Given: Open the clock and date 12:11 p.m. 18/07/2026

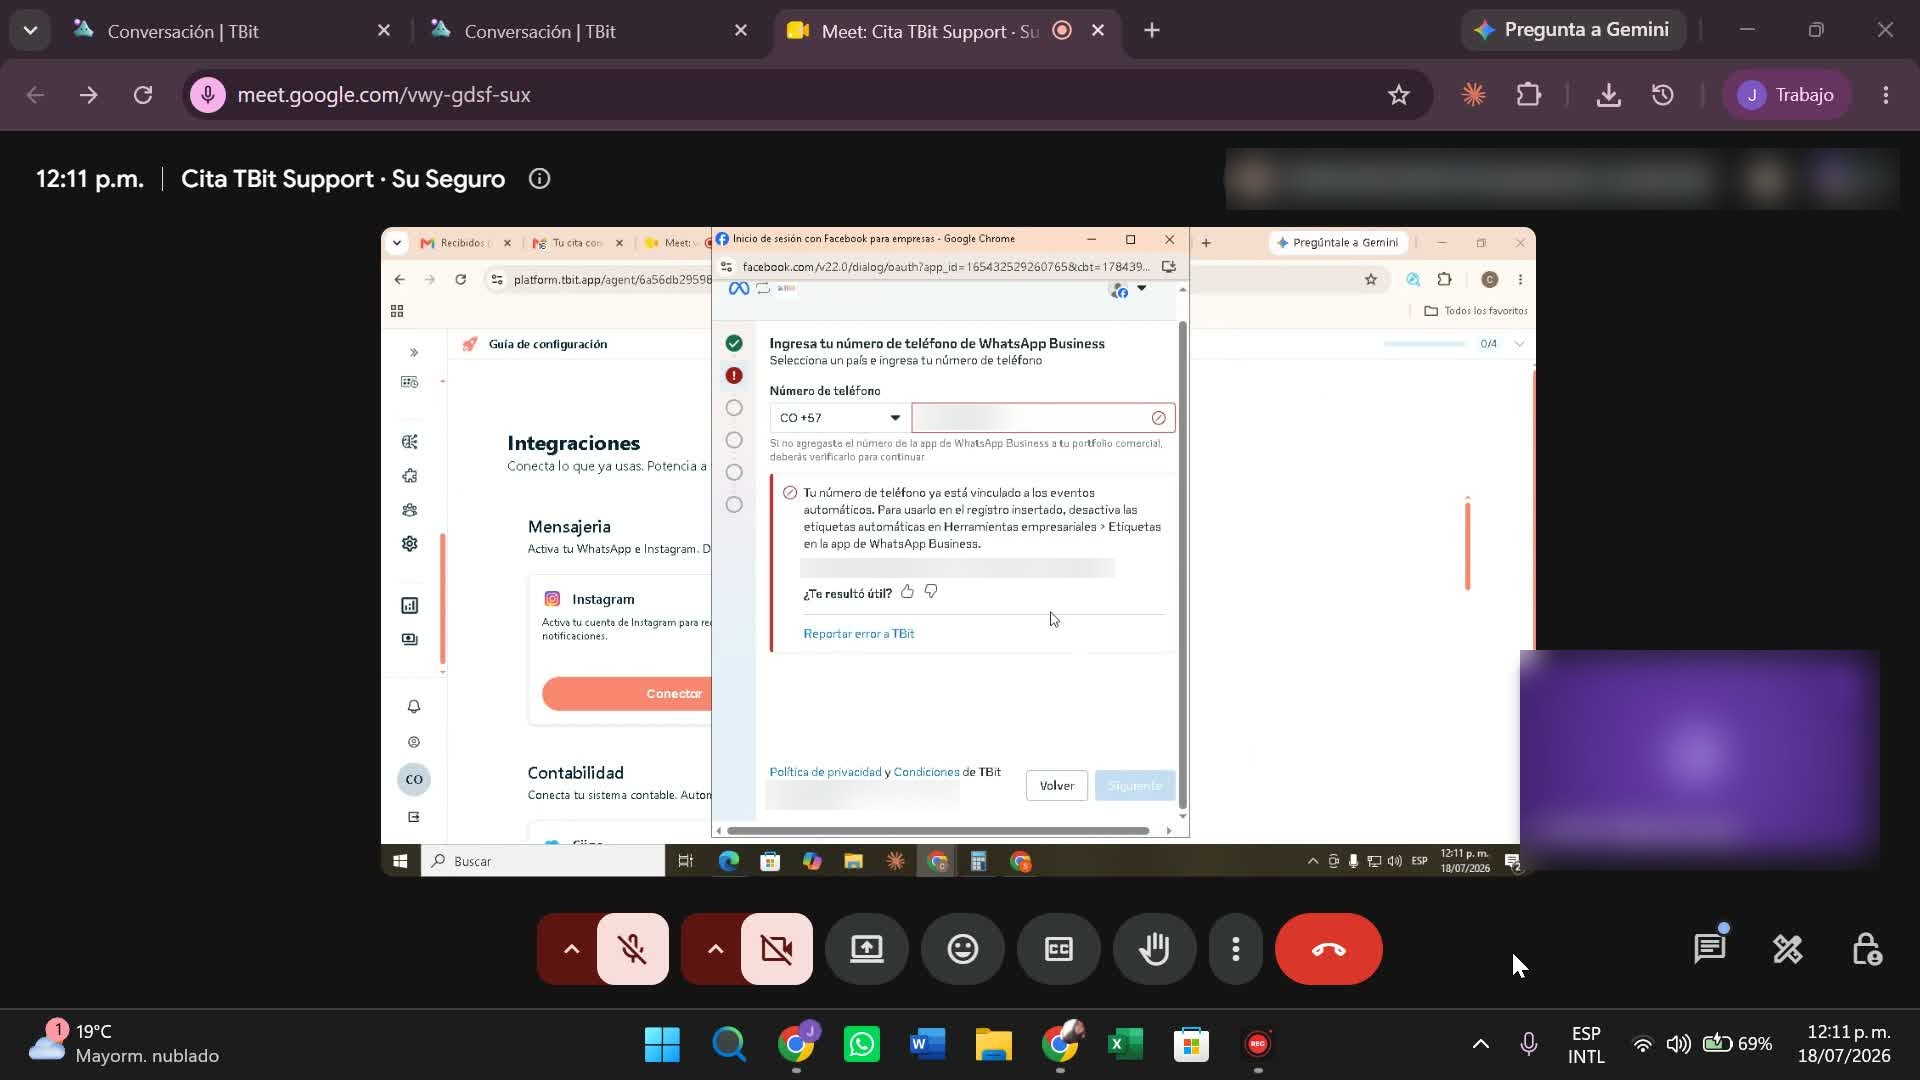Looking at the screenshot, I should pyautogui.click(x=1844, y=1044).
